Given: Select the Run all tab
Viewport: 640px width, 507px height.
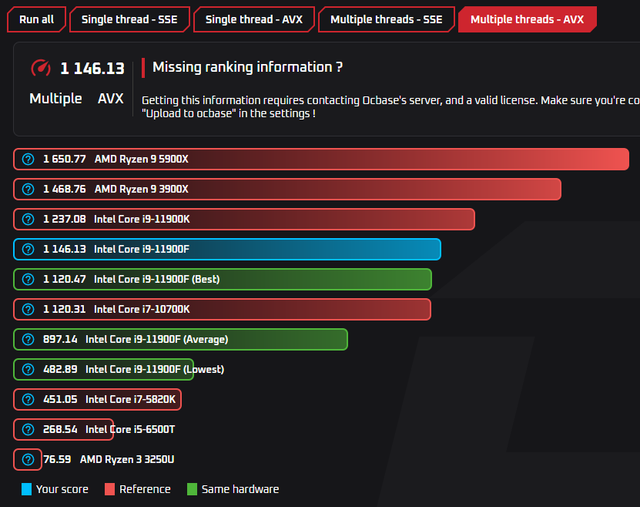Looking at the screenshot, I should [x=36, y=20].
